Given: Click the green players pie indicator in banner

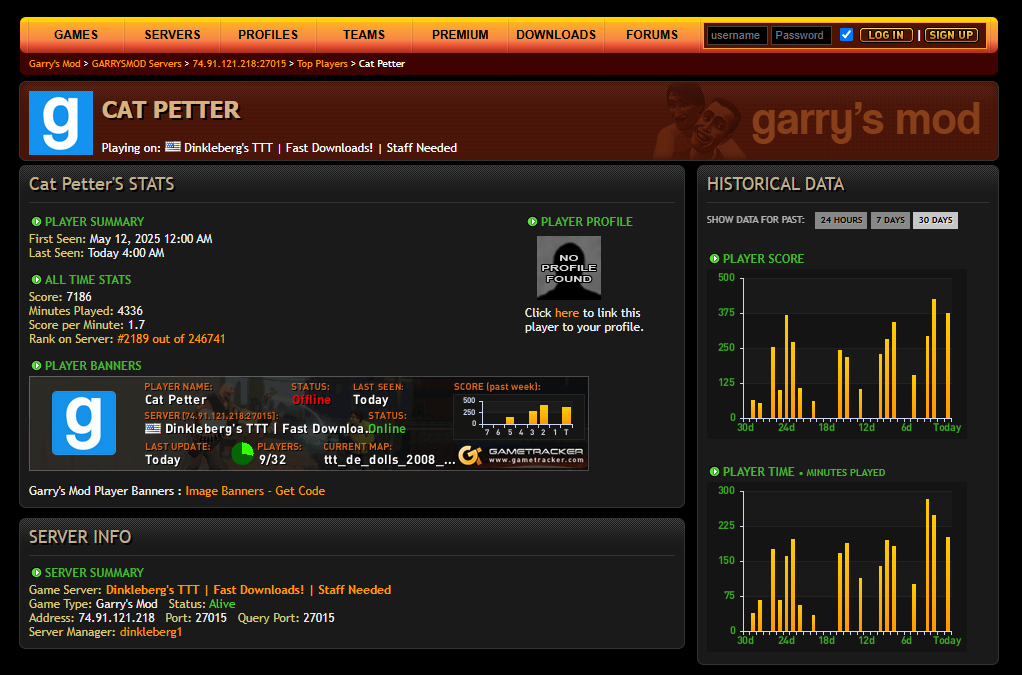Looking at the screenshot, I should click(242, 453).
